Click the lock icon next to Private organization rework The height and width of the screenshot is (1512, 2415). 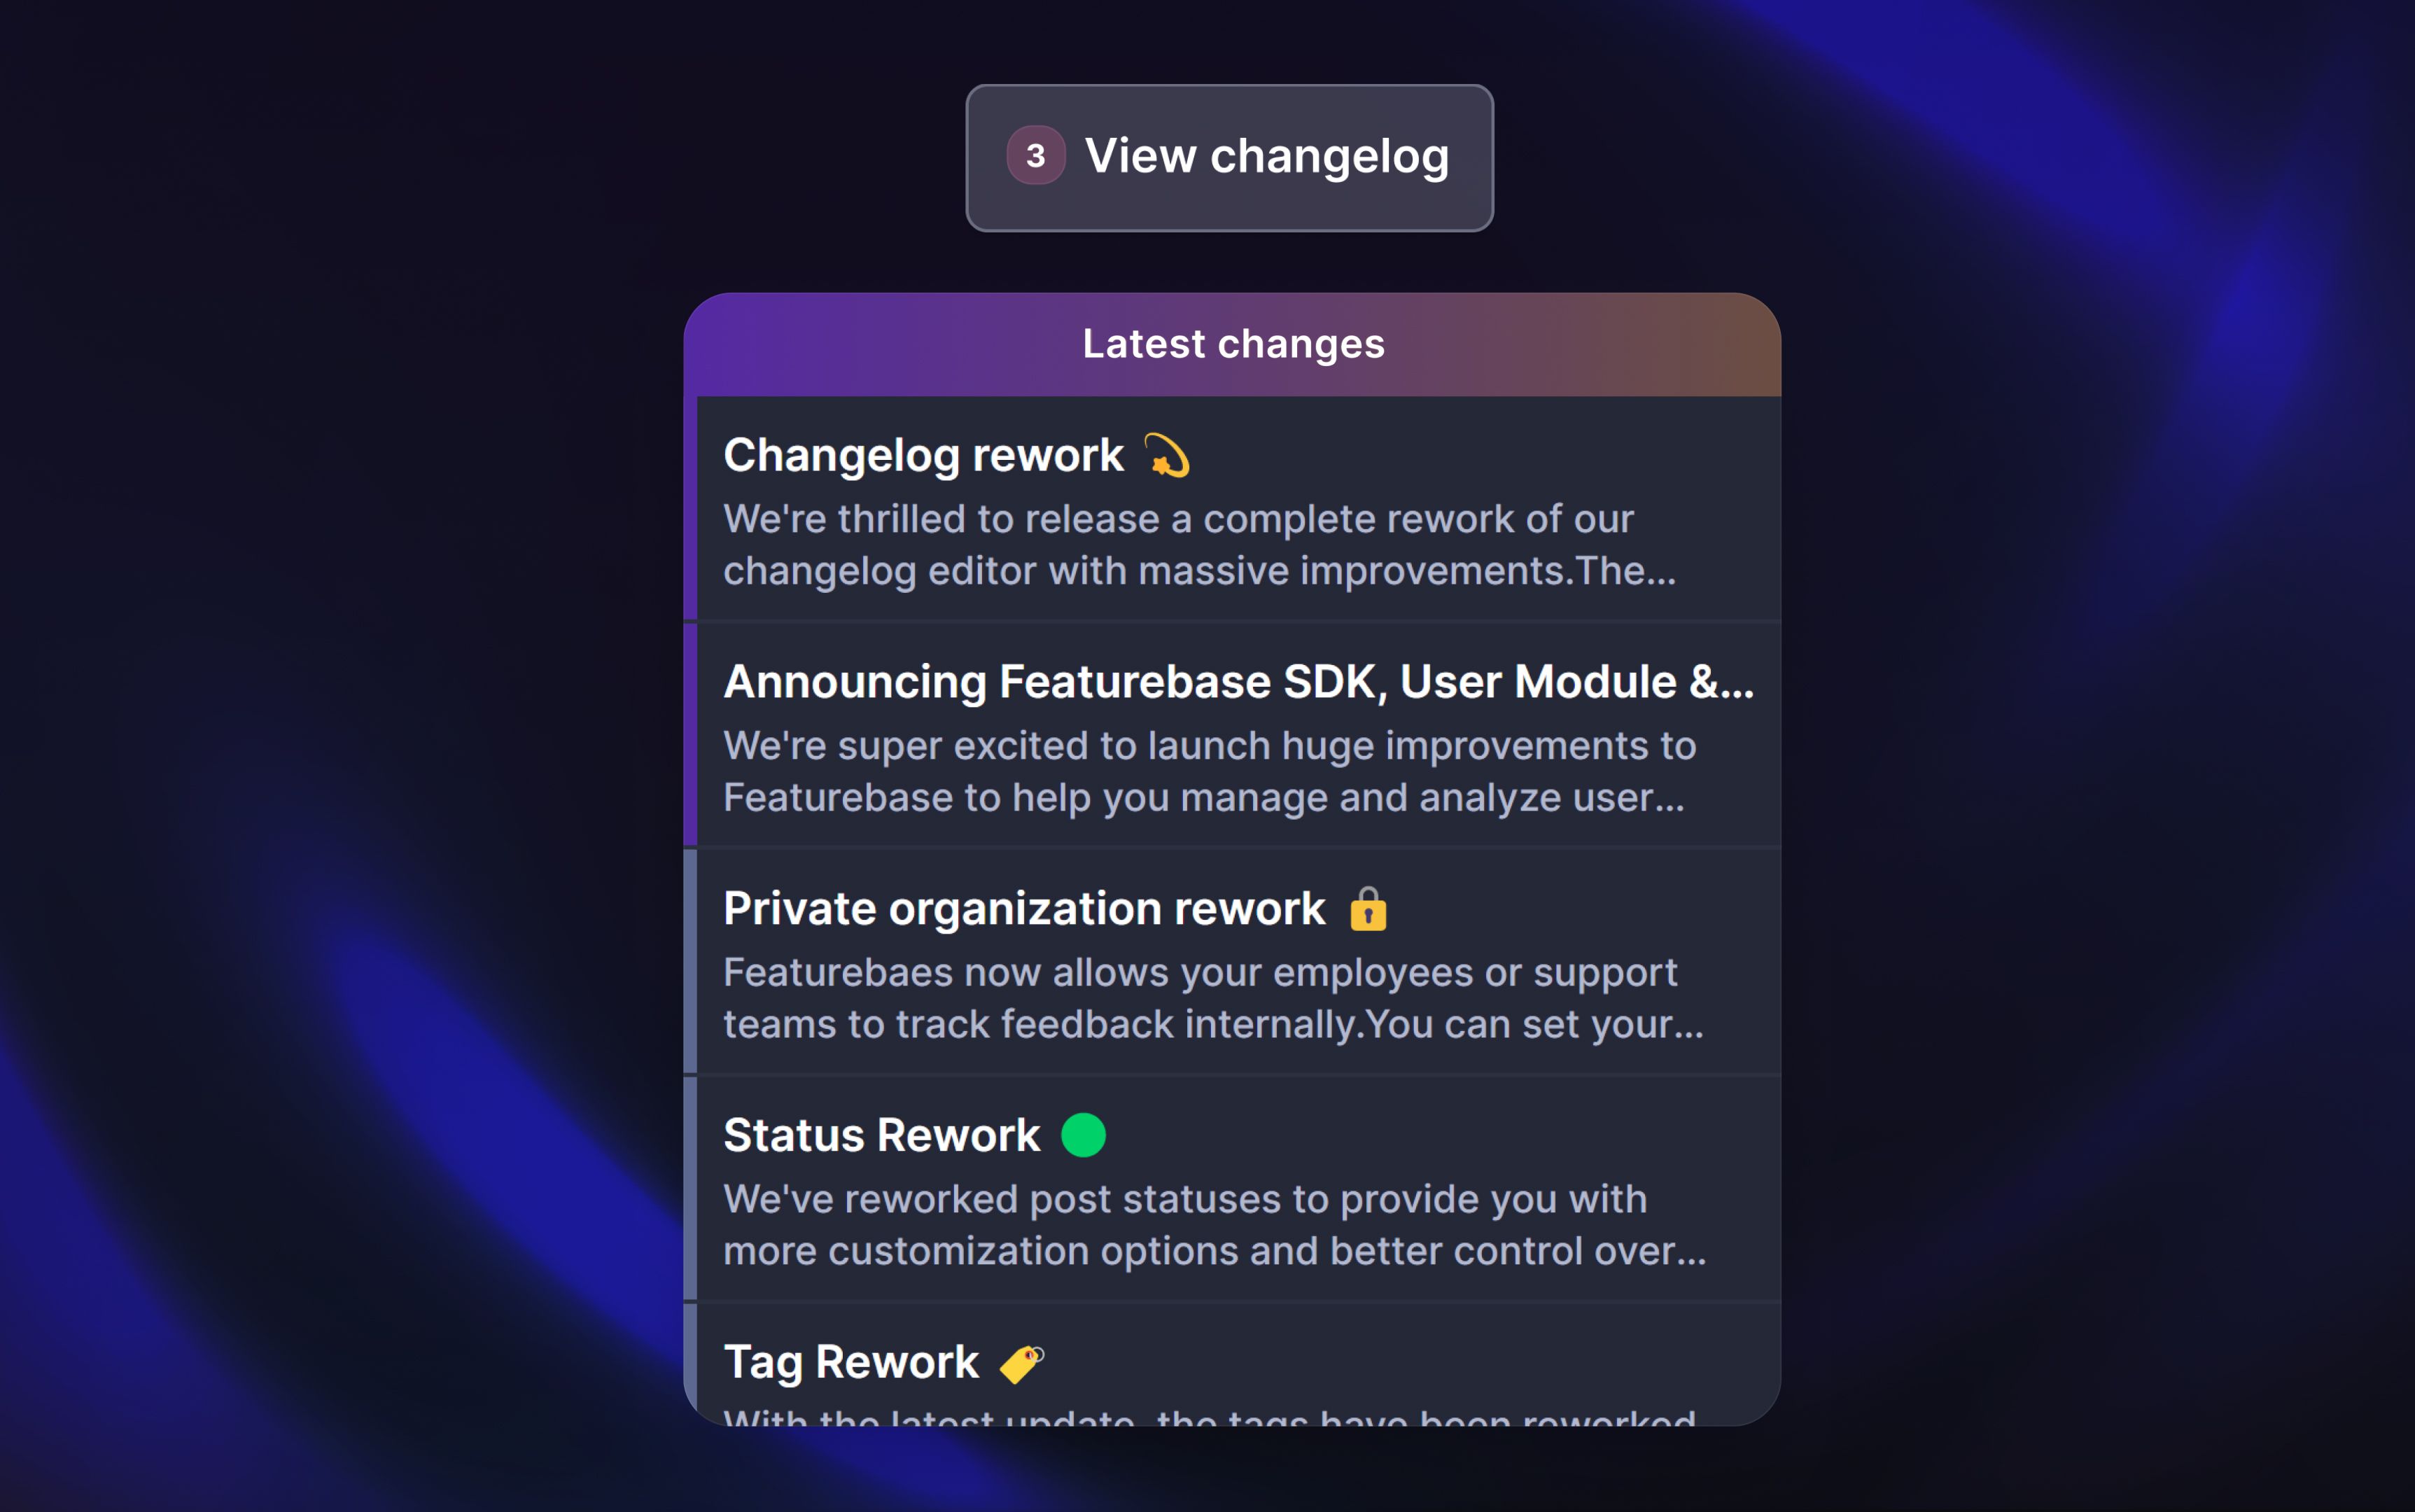[1368, 909]
